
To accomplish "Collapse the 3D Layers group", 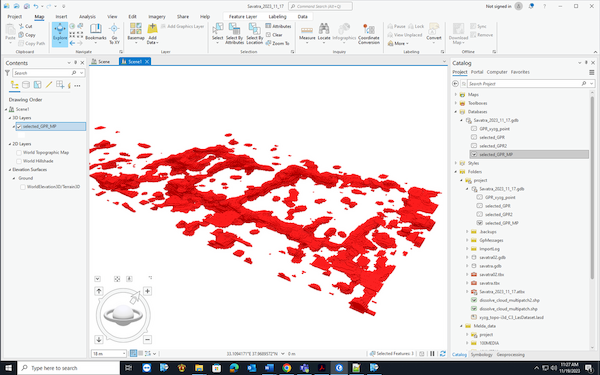I will pyautogui.click(x=10, y=118).
